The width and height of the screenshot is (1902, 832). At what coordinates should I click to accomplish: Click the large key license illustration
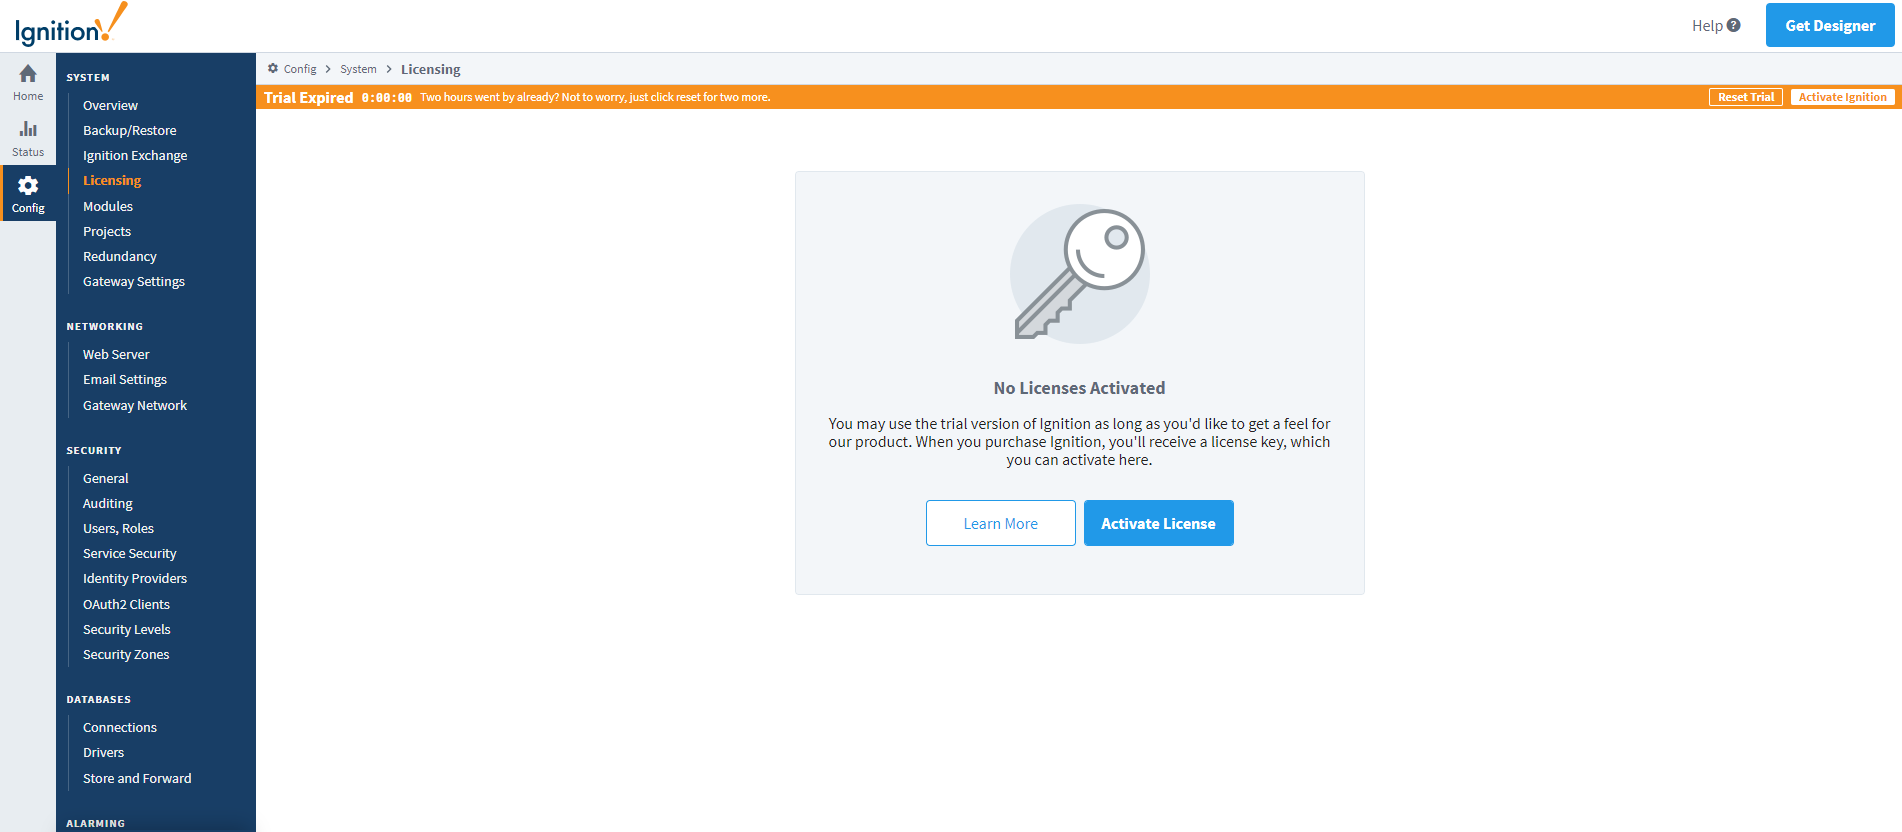1079,274
